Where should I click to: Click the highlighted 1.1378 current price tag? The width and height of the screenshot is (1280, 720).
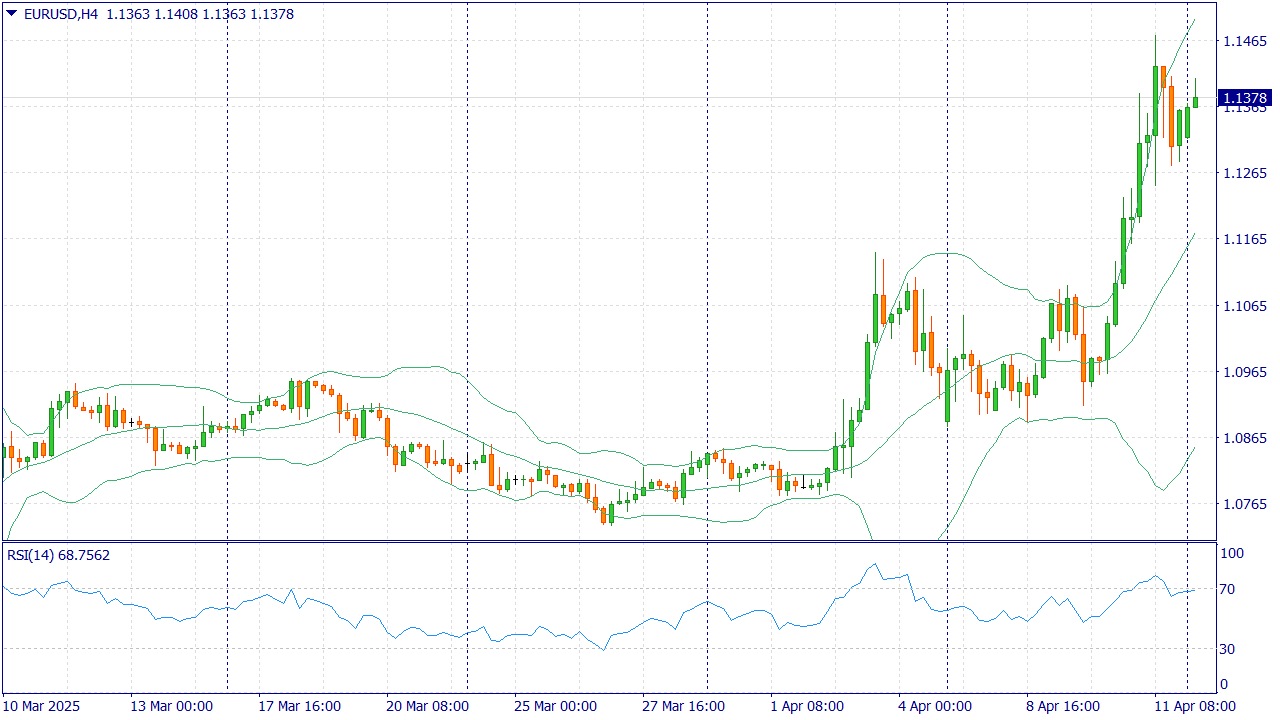click(x=1244, y=98)
